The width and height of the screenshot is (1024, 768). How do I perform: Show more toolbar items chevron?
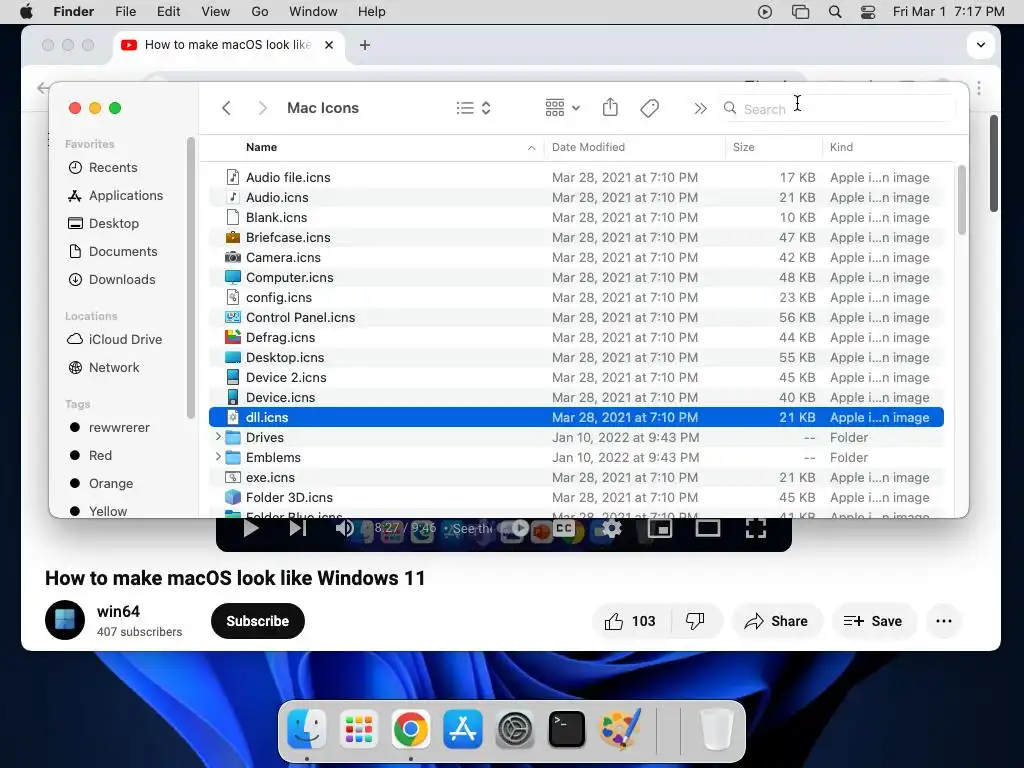click(x=700, y=108)
